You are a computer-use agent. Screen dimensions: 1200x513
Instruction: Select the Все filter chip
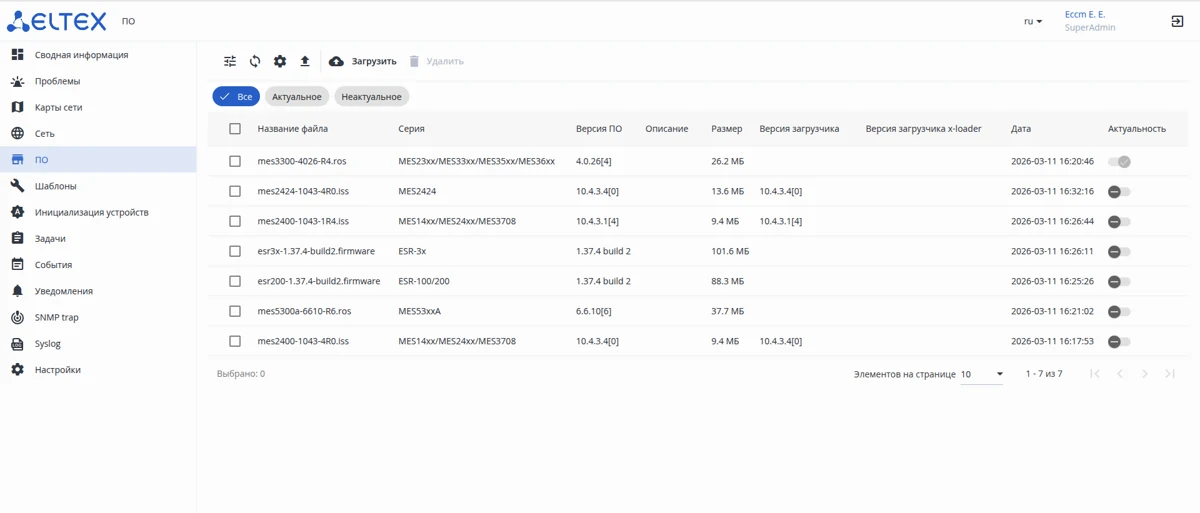click(236, 97)
